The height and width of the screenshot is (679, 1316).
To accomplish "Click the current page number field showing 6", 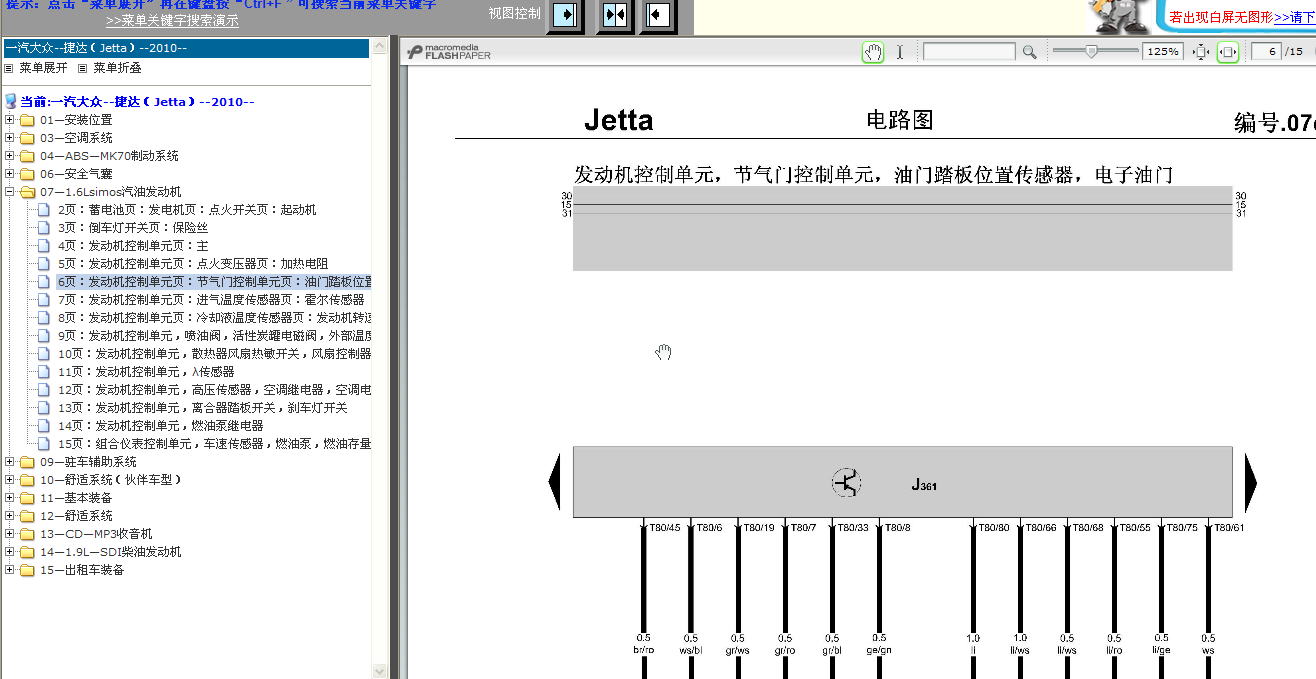I will (x=1267, y=52).
